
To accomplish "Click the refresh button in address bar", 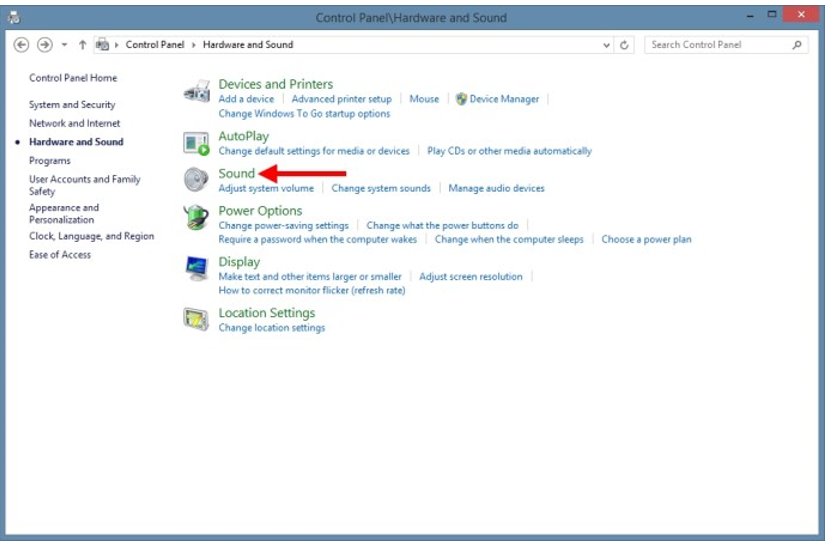I will pyautogui.click(x=625, y=45).
